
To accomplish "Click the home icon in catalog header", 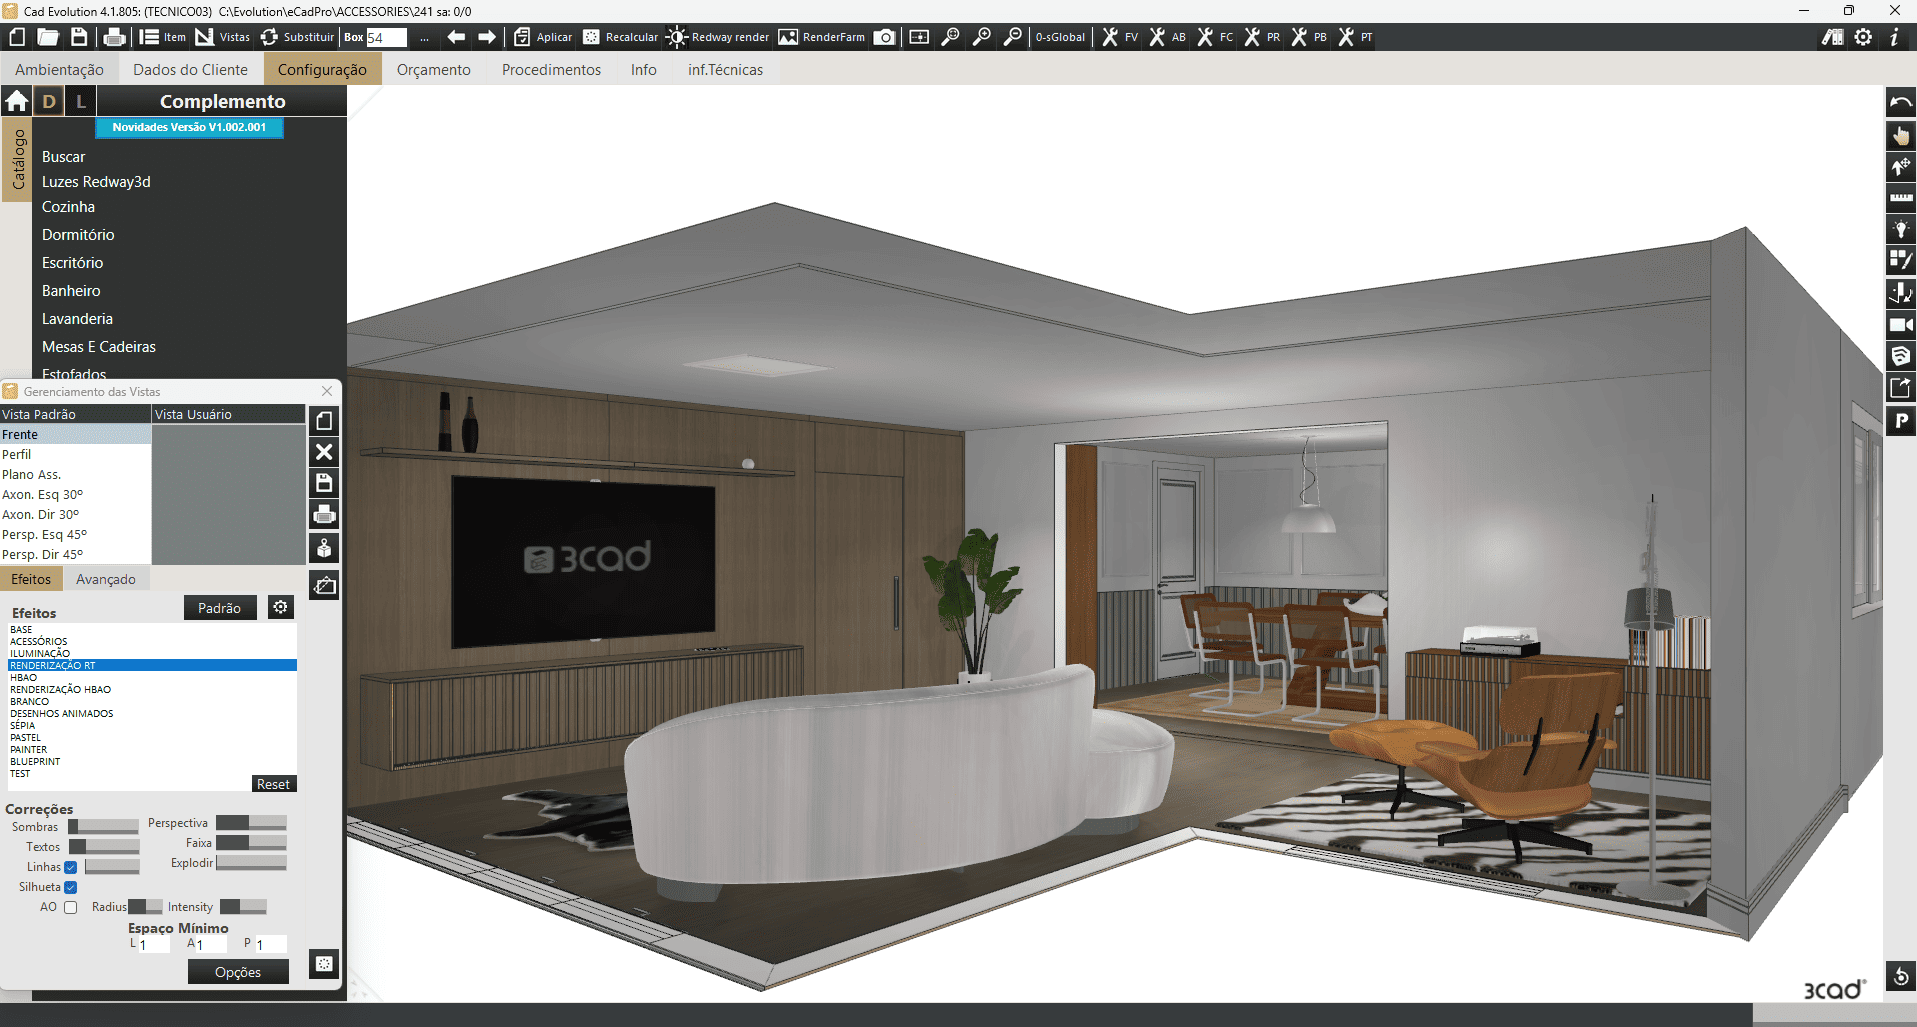I will (17, 101).
